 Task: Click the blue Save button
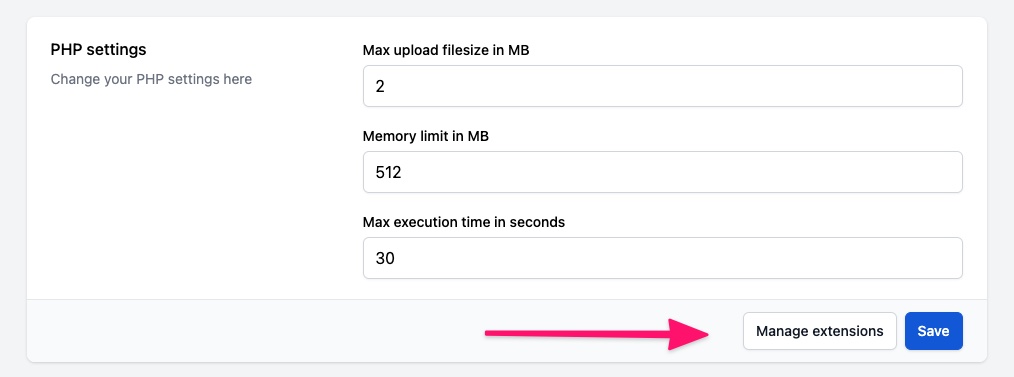tap(933, 331)
